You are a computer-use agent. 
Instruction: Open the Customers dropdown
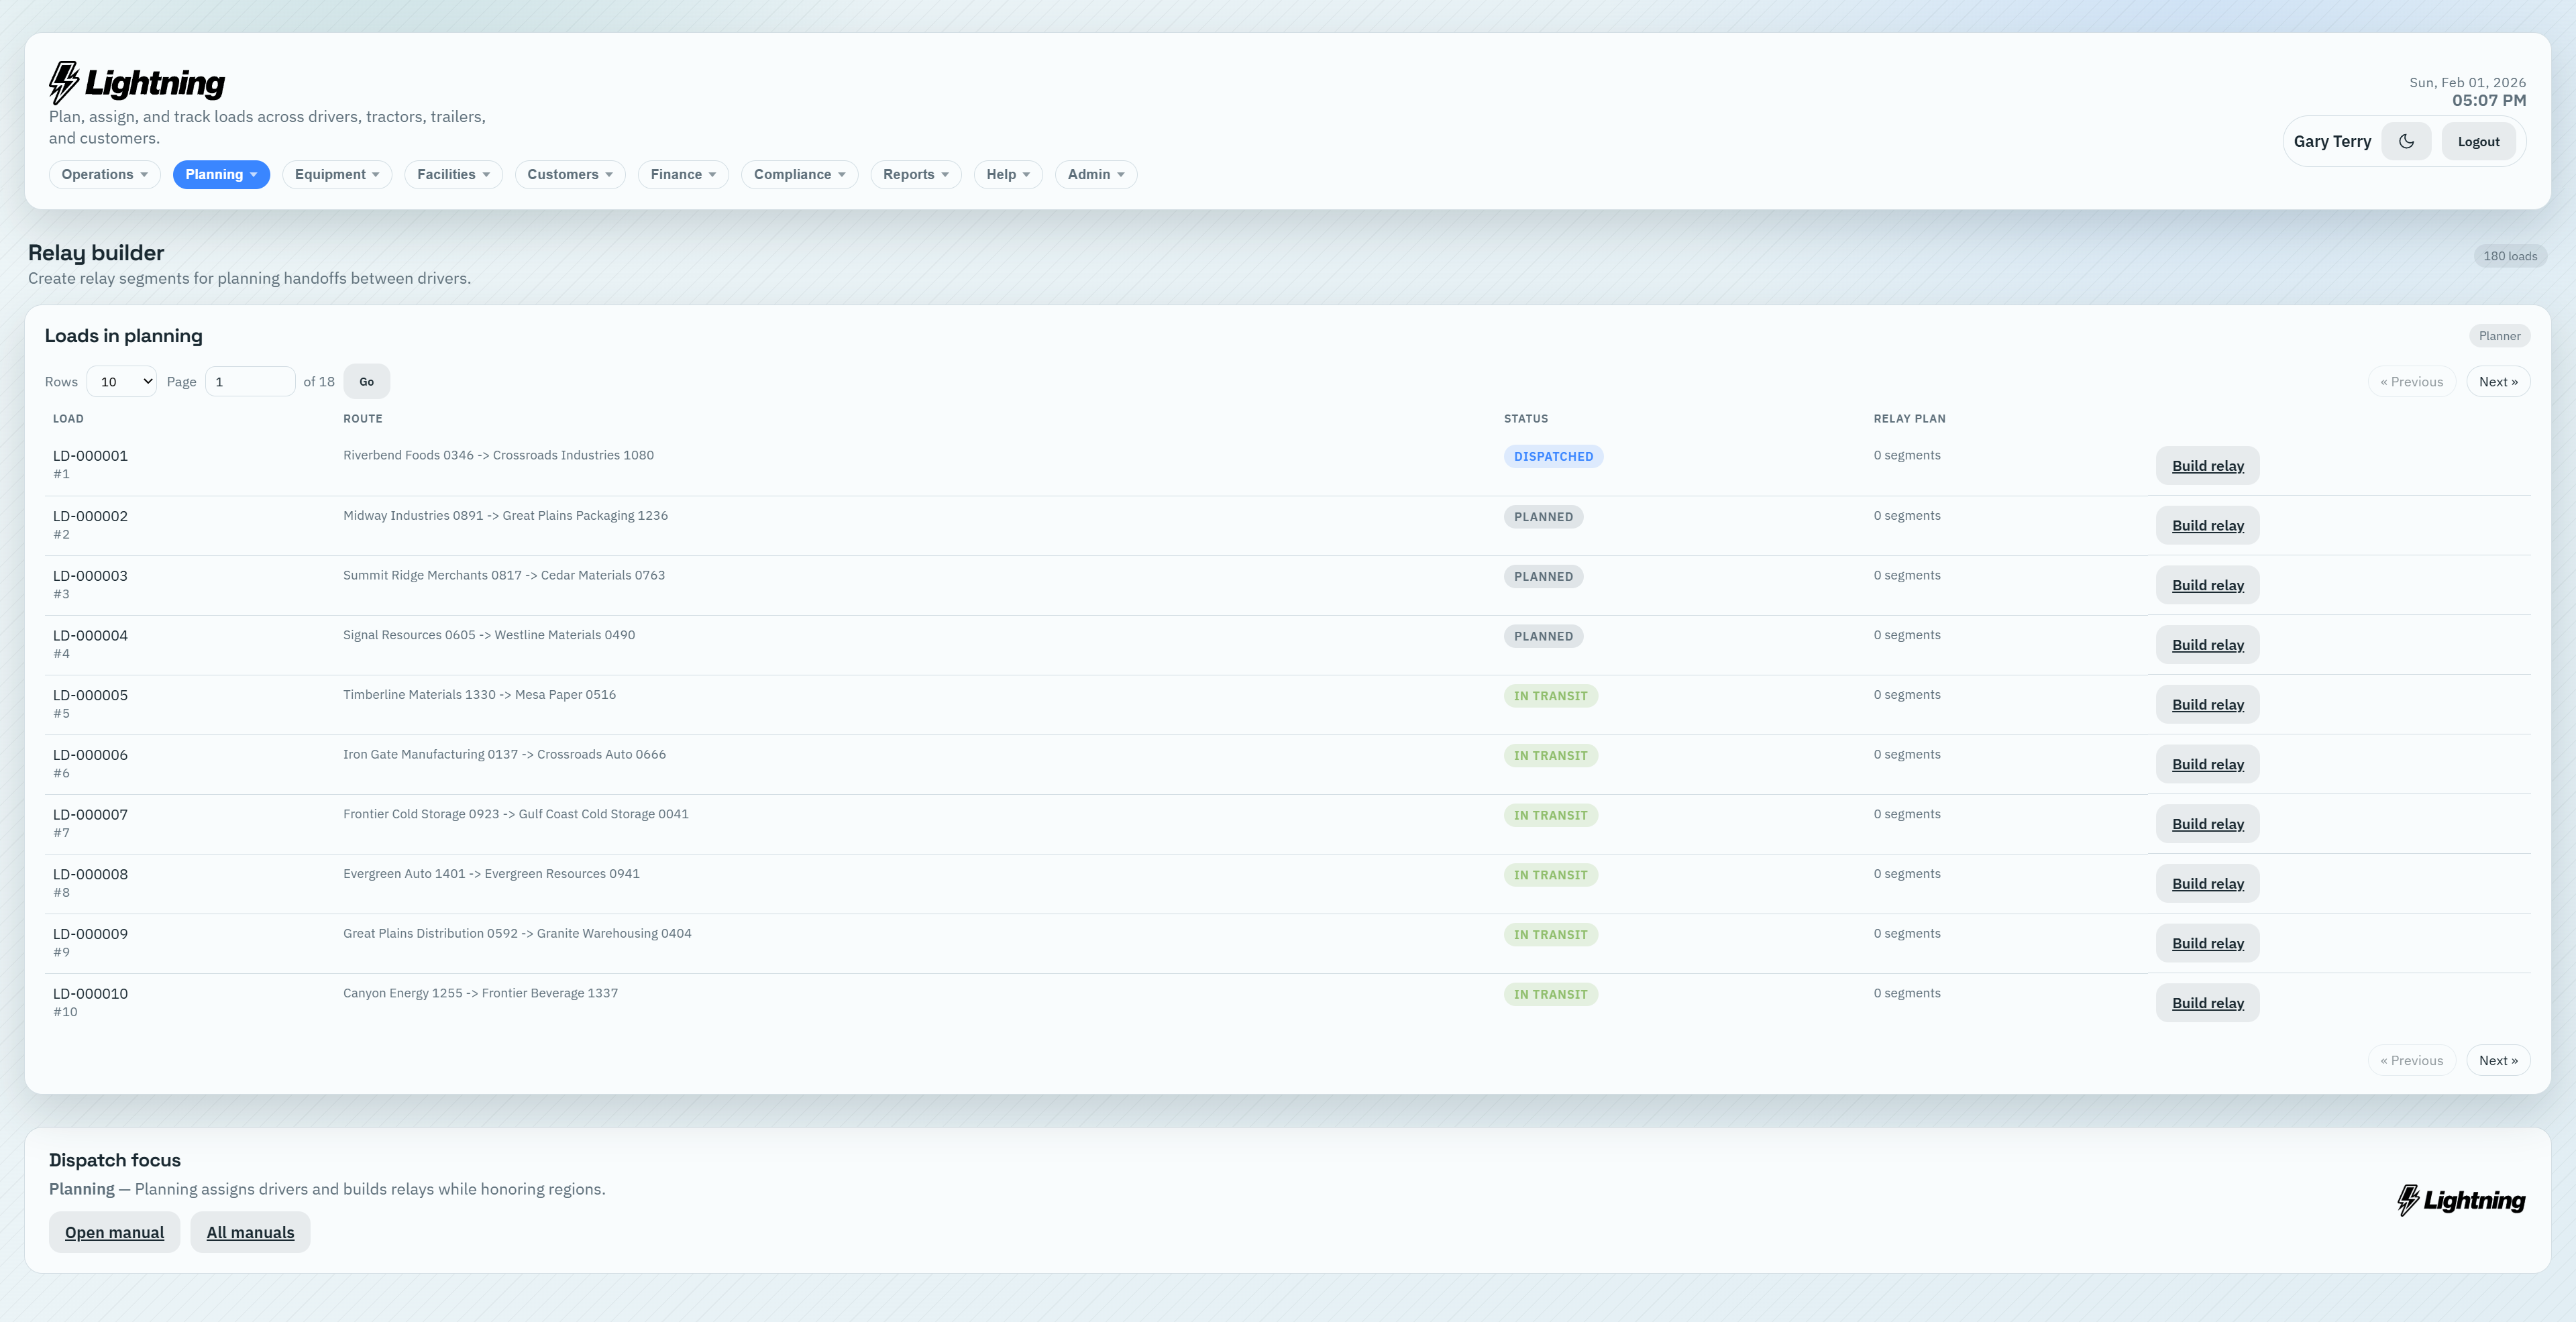coord(569,174)
